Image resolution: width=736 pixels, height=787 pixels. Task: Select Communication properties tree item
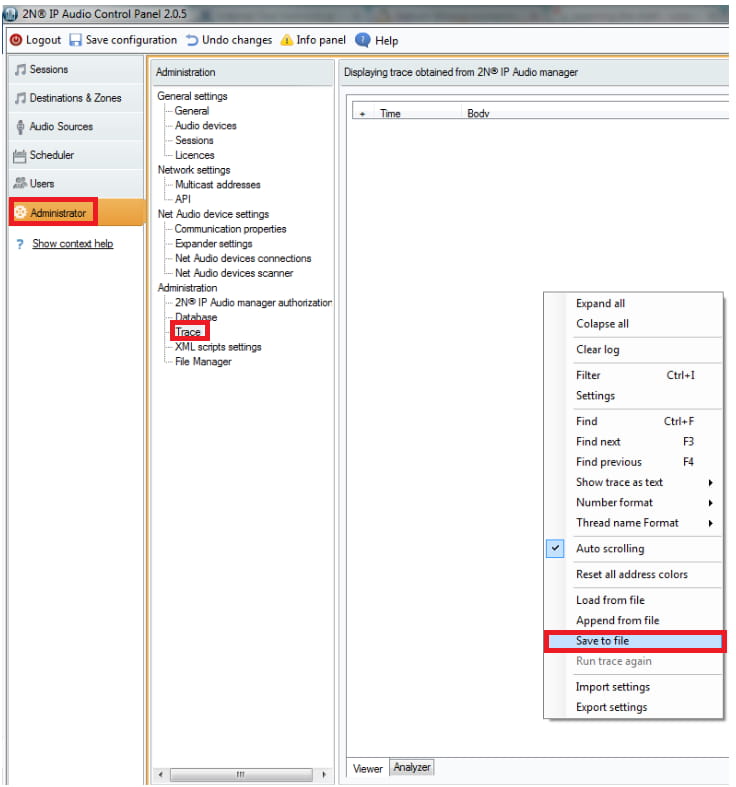(230, 228)
